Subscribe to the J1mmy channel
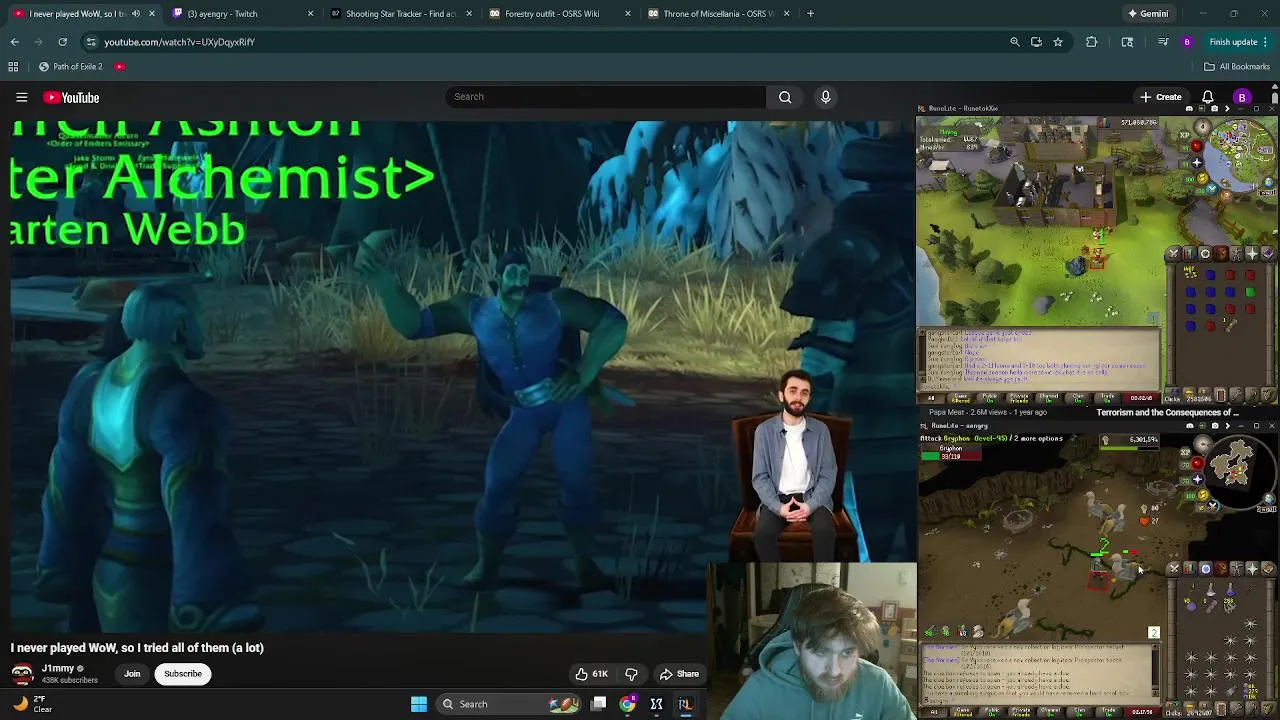This screenshot has width=1280, height=720. (183, 674)
